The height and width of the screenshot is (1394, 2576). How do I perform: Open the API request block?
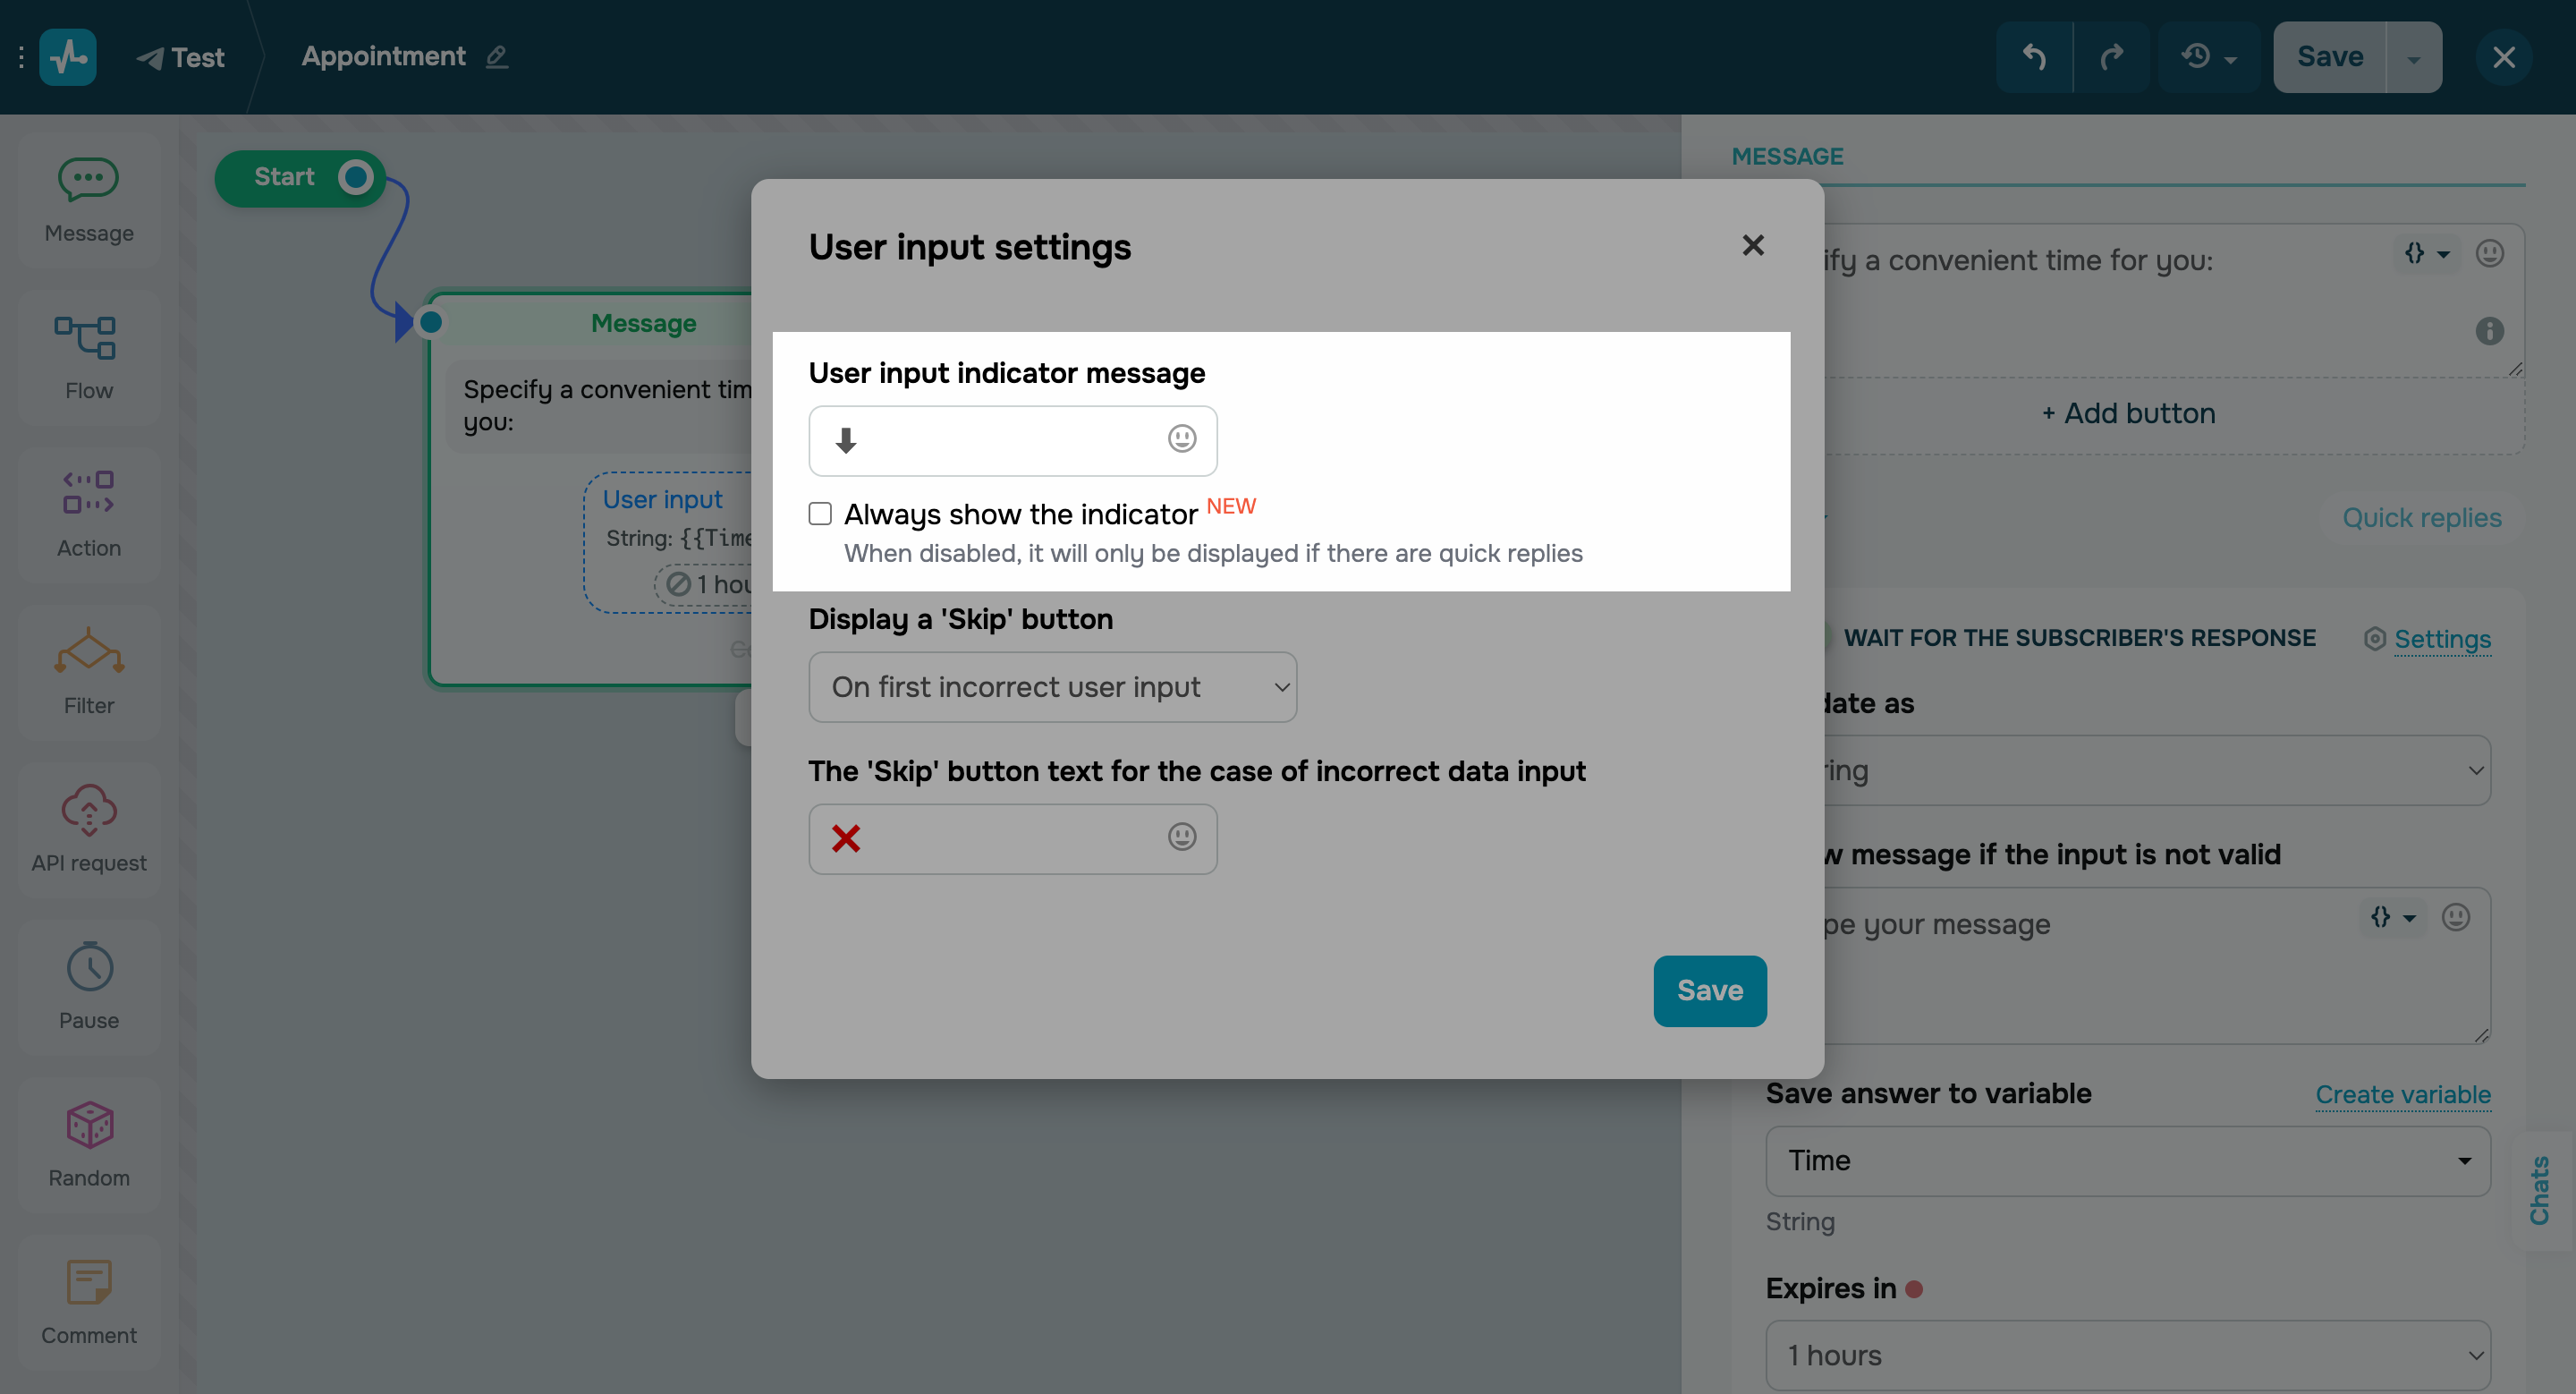(88, 828)
